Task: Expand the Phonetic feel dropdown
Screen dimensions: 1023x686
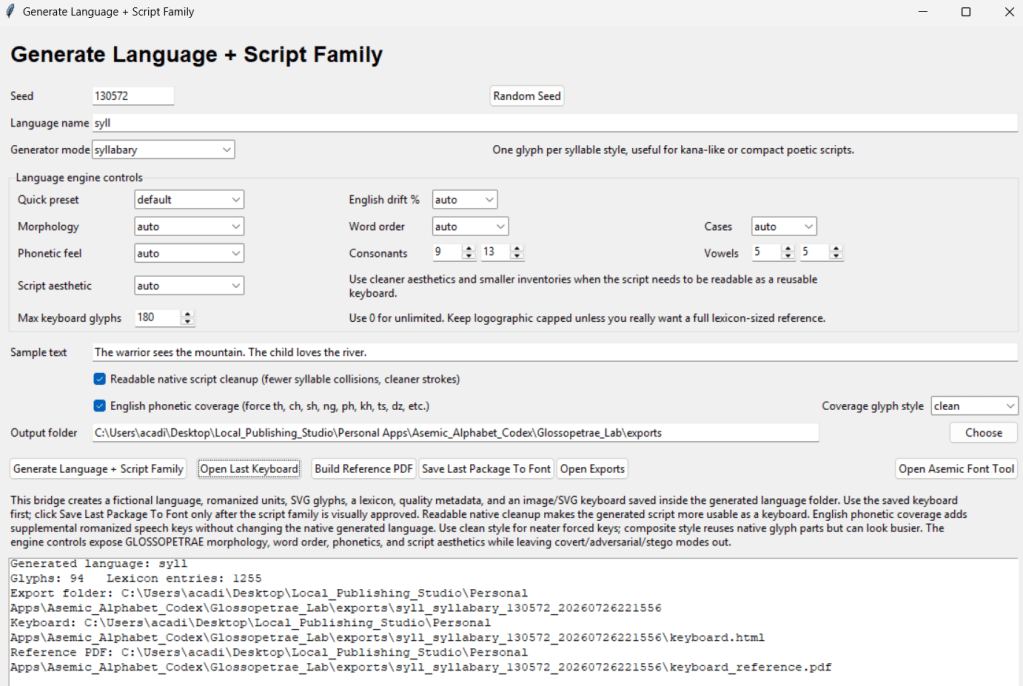Action: point(189,253)
